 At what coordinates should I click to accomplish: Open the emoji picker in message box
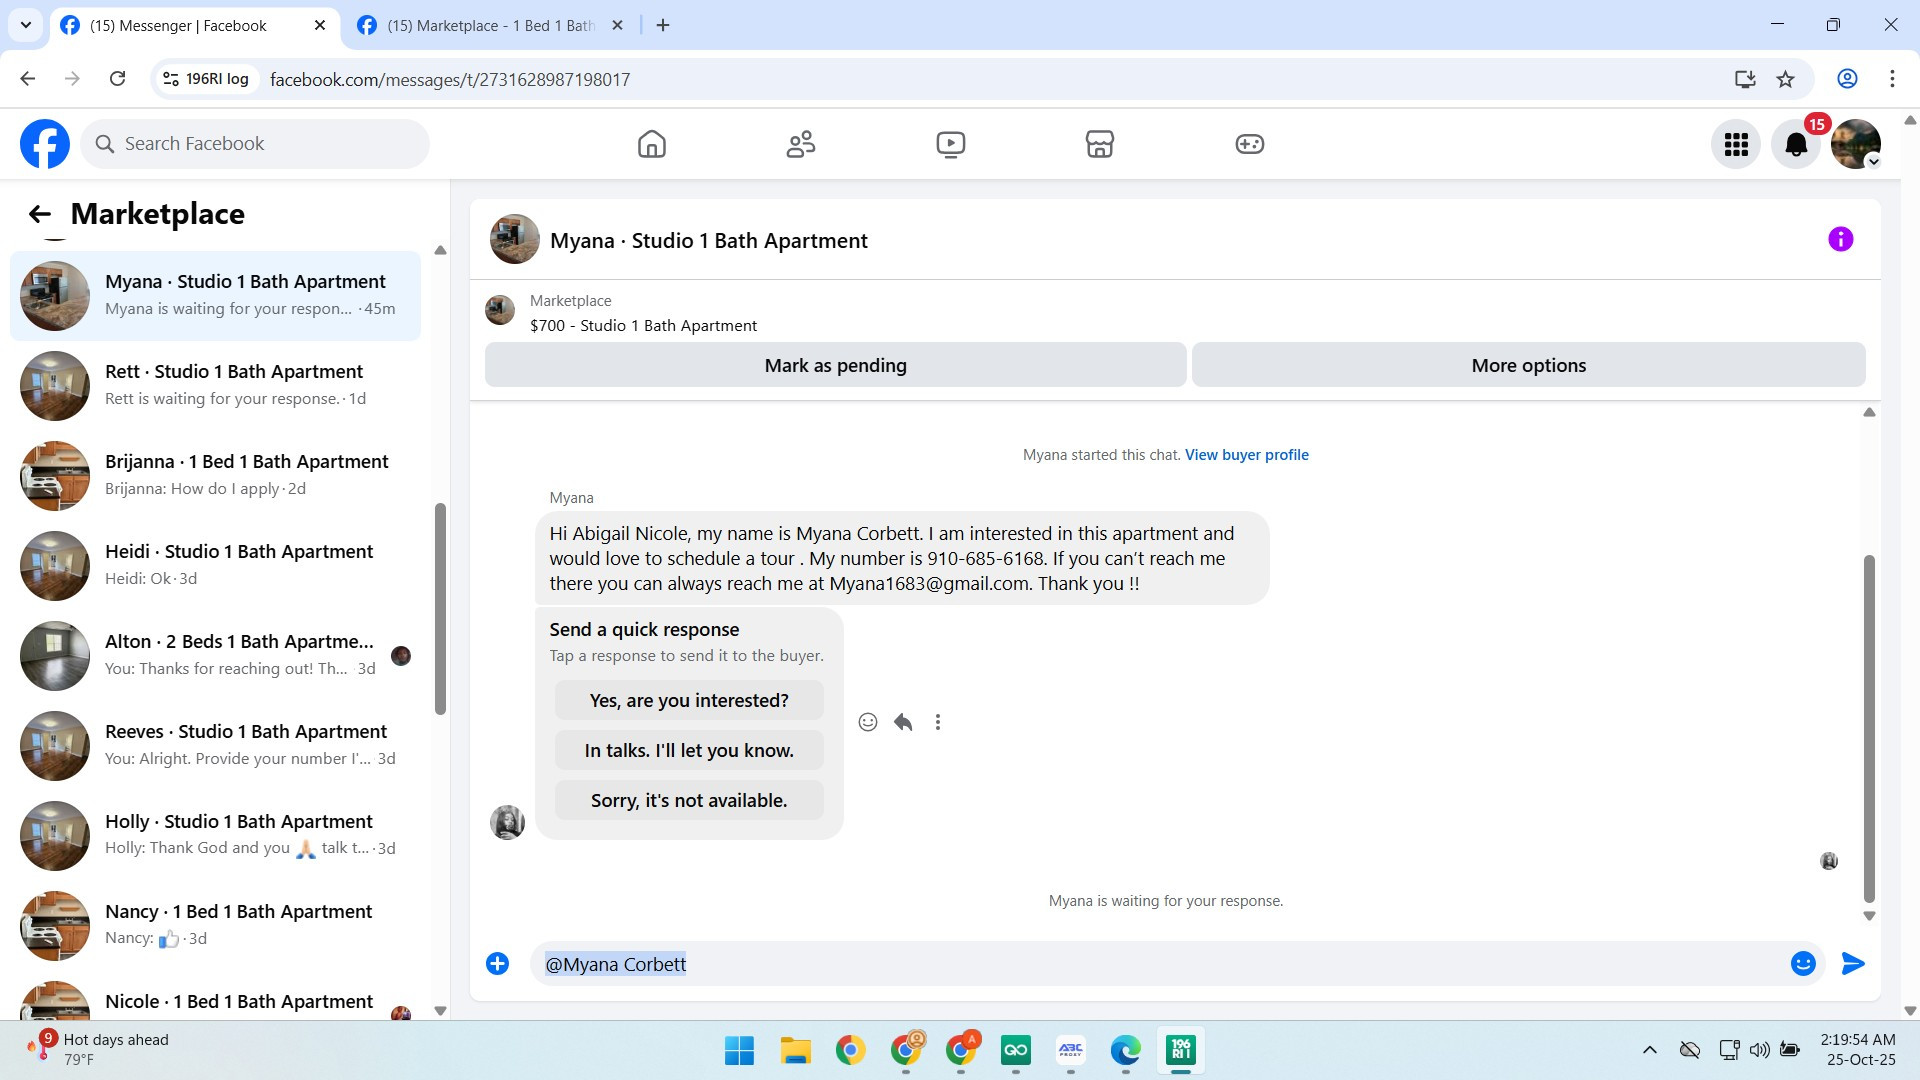click(1803, 964)
